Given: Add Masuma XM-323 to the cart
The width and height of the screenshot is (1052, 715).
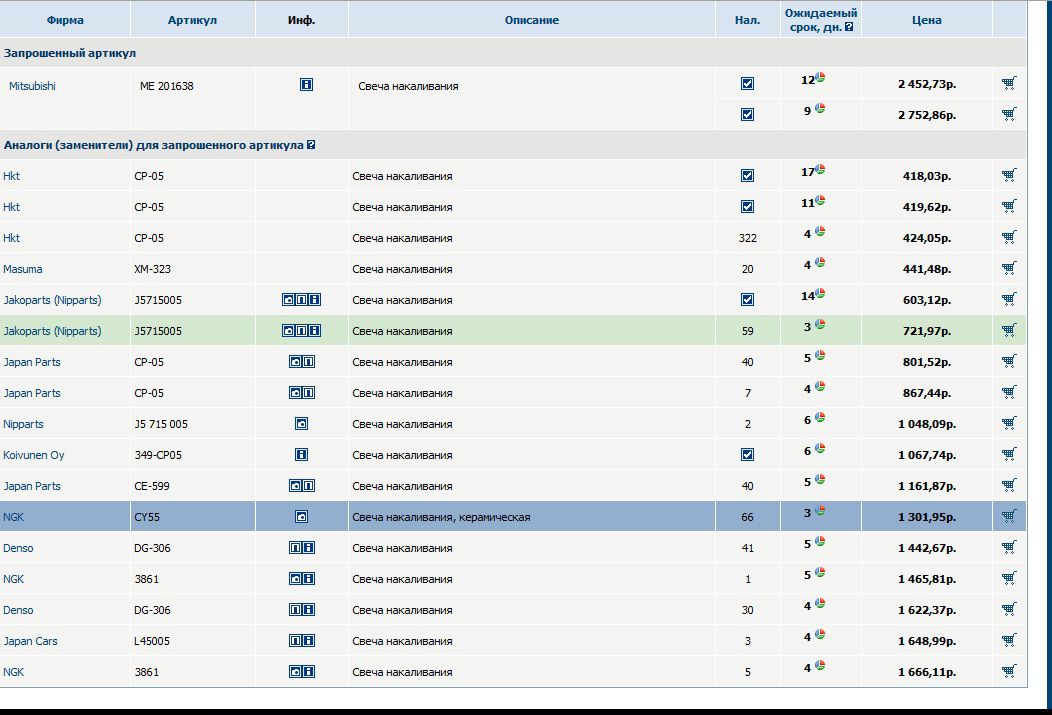Looking at the screenshot, I should point(1008,268).
